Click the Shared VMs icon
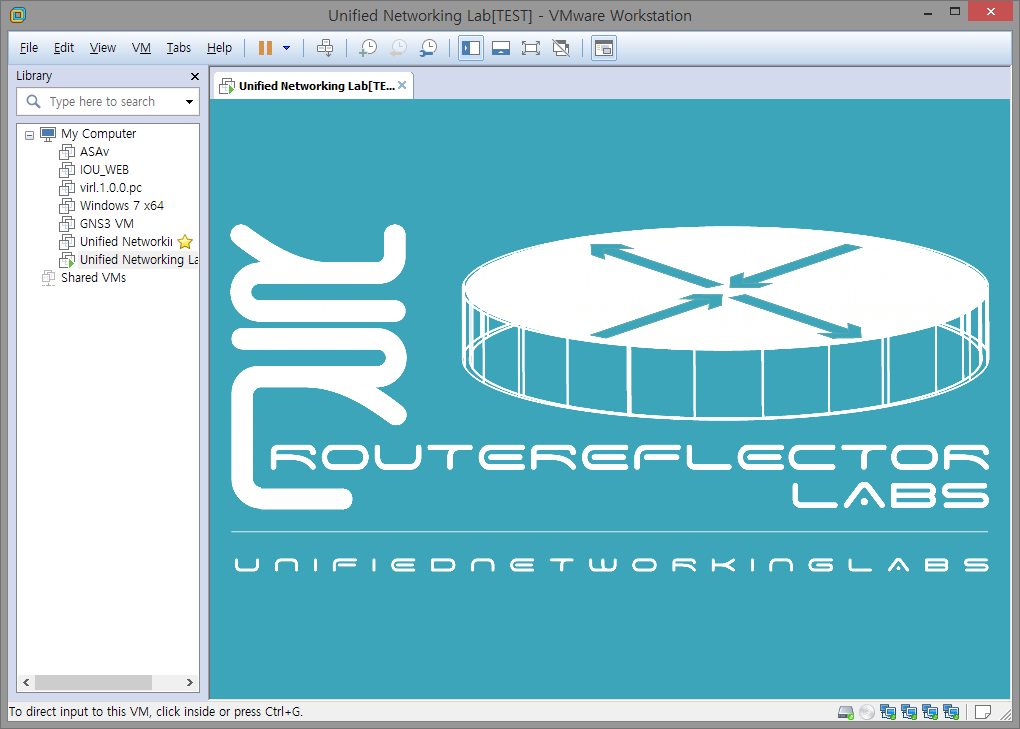1020x729 pixels. coord(48,278)
